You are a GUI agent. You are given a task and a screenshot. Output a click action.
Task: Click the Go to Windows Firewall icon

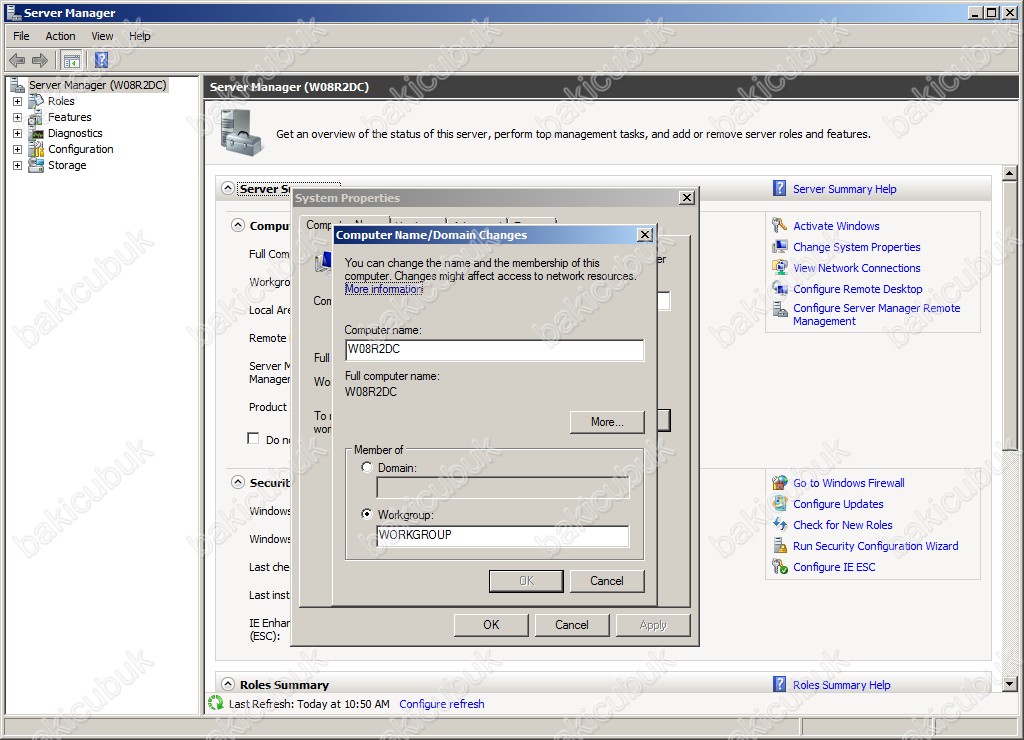click(x=780, y=483)
